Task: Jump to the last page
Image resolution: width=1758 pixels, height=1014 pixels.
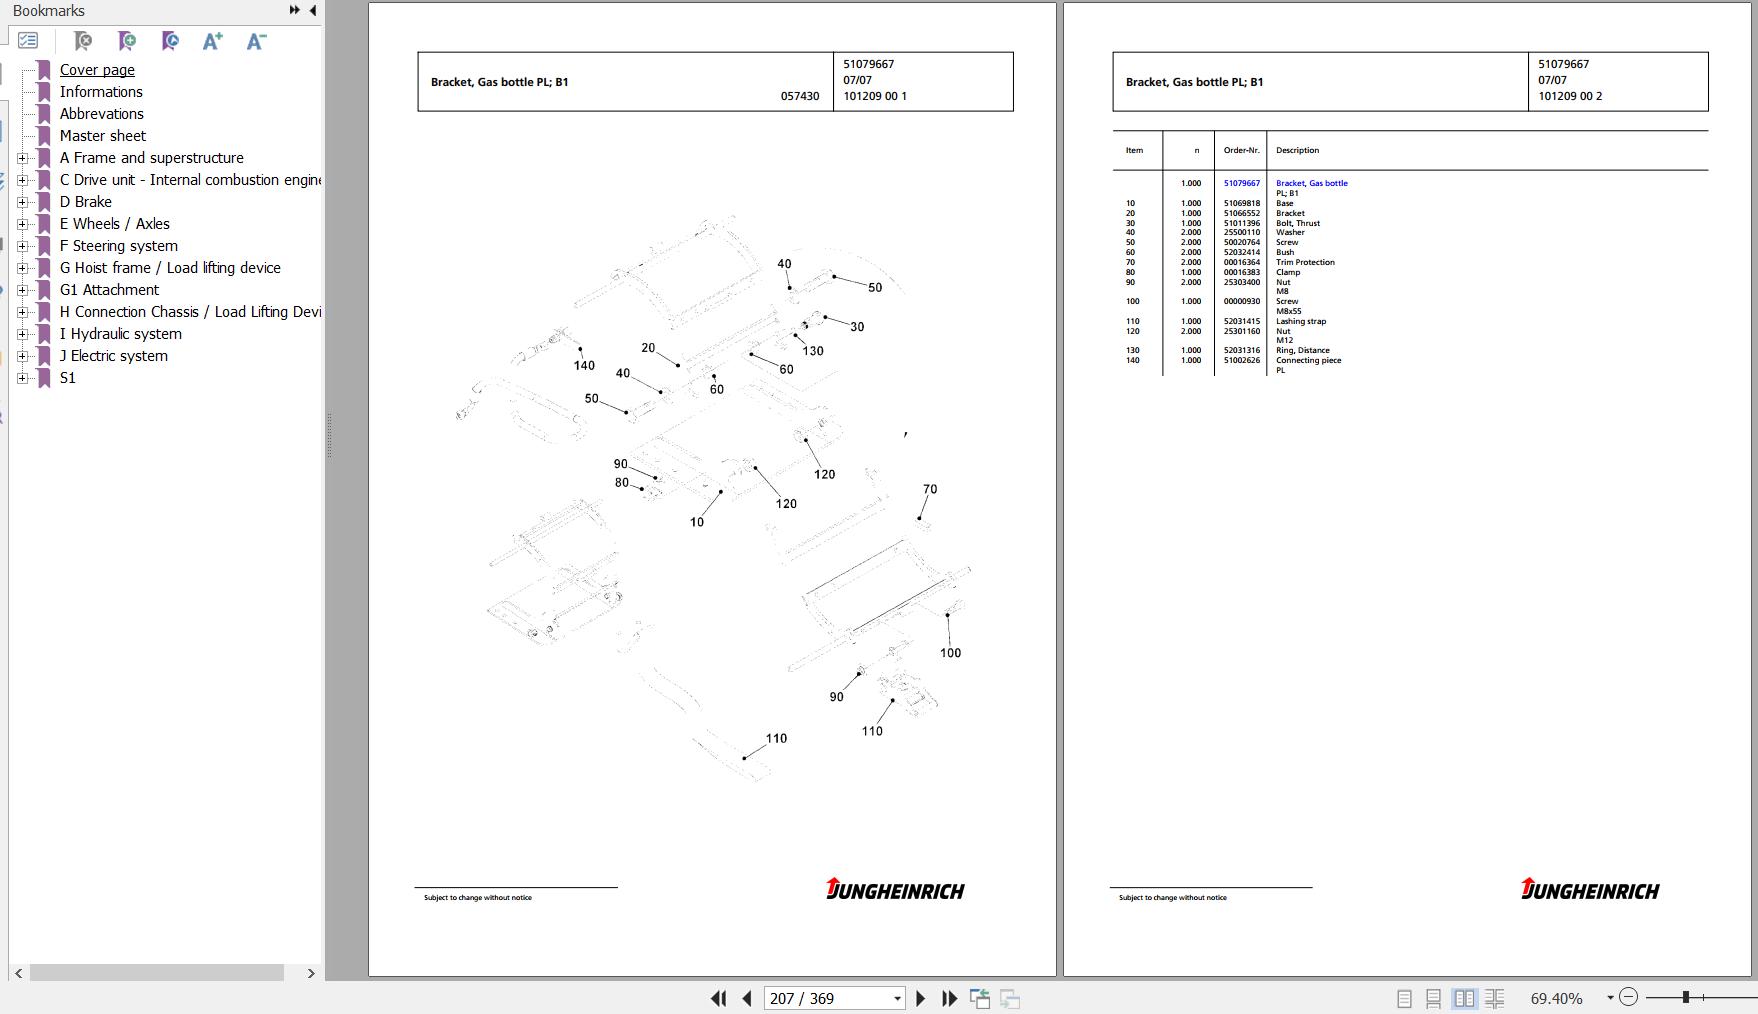Action: click(949, 998)
